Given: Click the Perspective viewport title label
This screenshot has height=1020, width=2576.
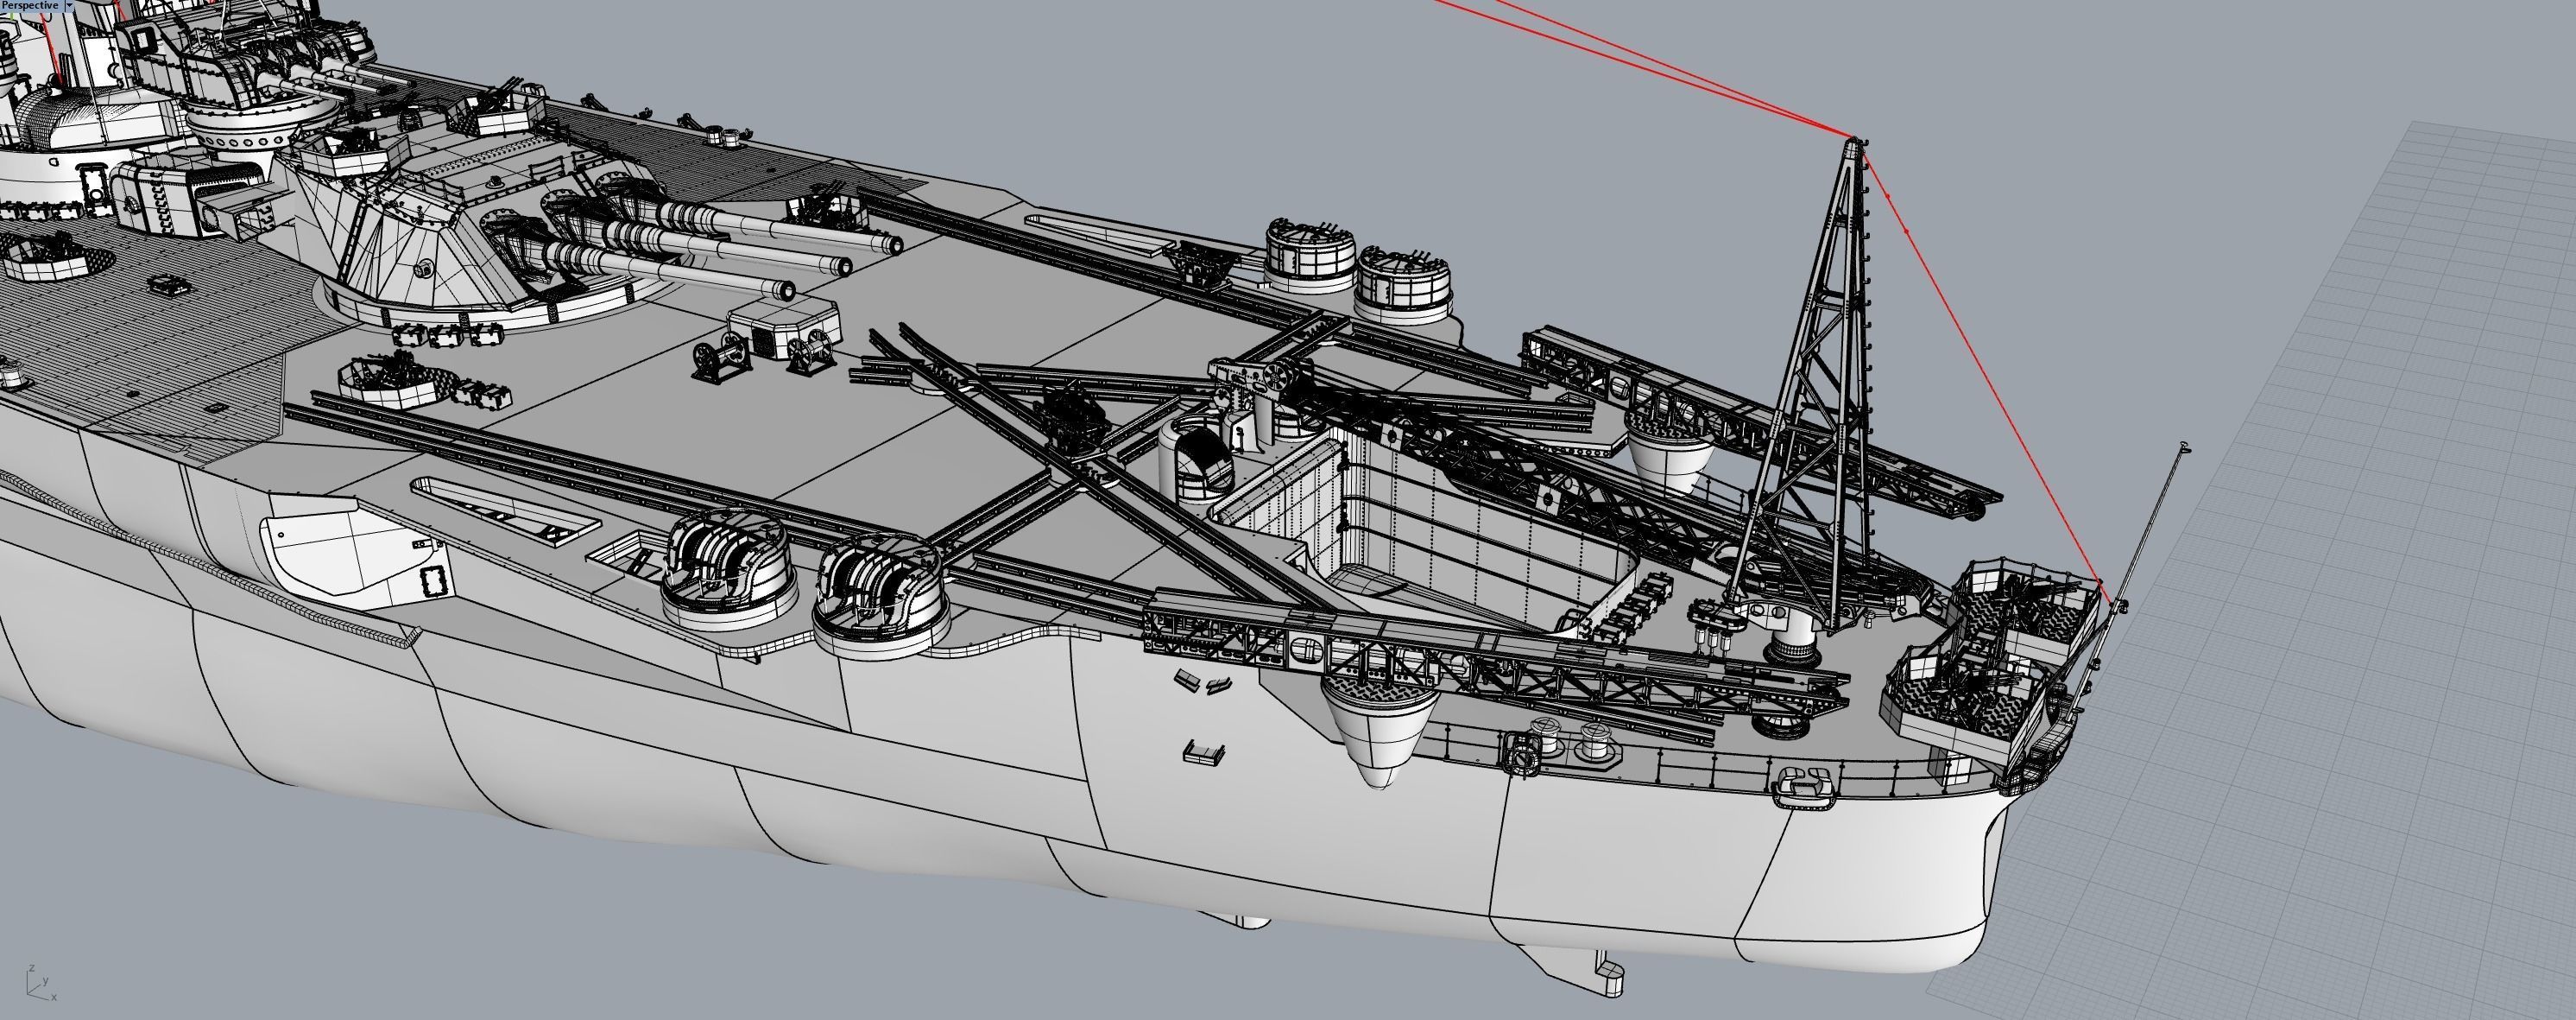Looking at the screenshot, I should point(30,6).
